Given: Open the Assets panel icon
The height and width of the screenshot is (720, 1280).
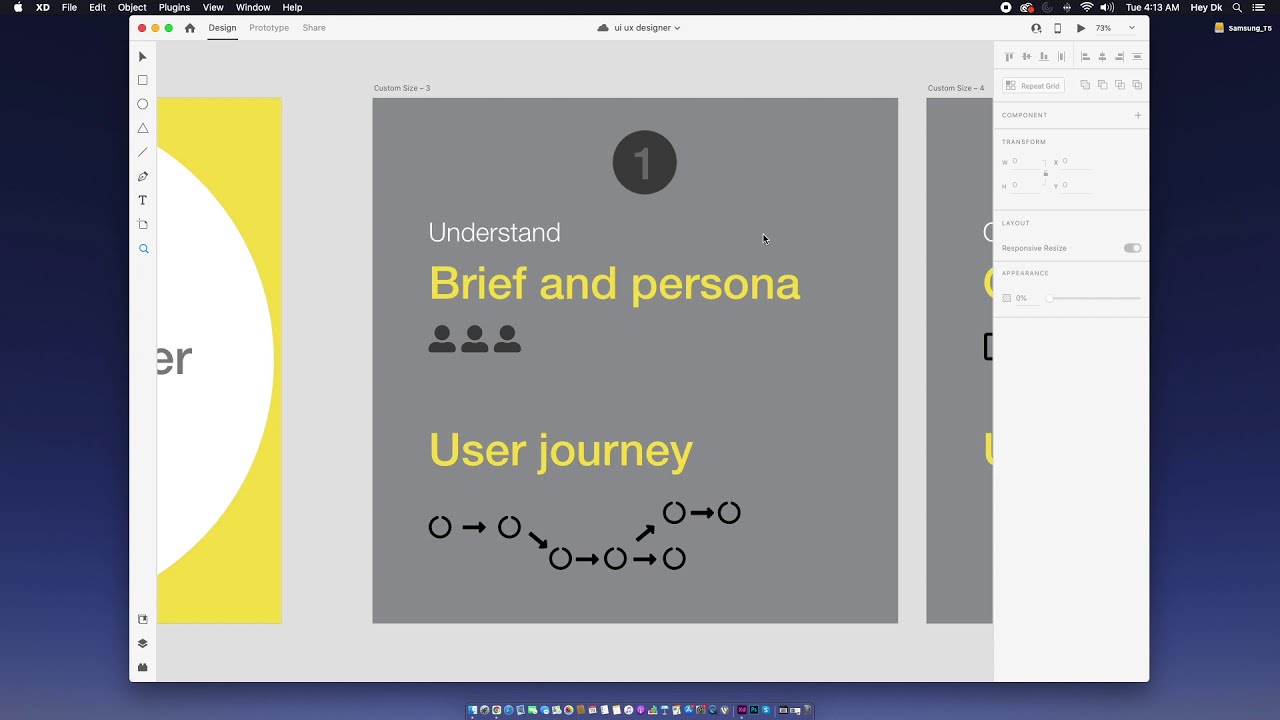Looking at the screenshot, I should tap(143, 619).
